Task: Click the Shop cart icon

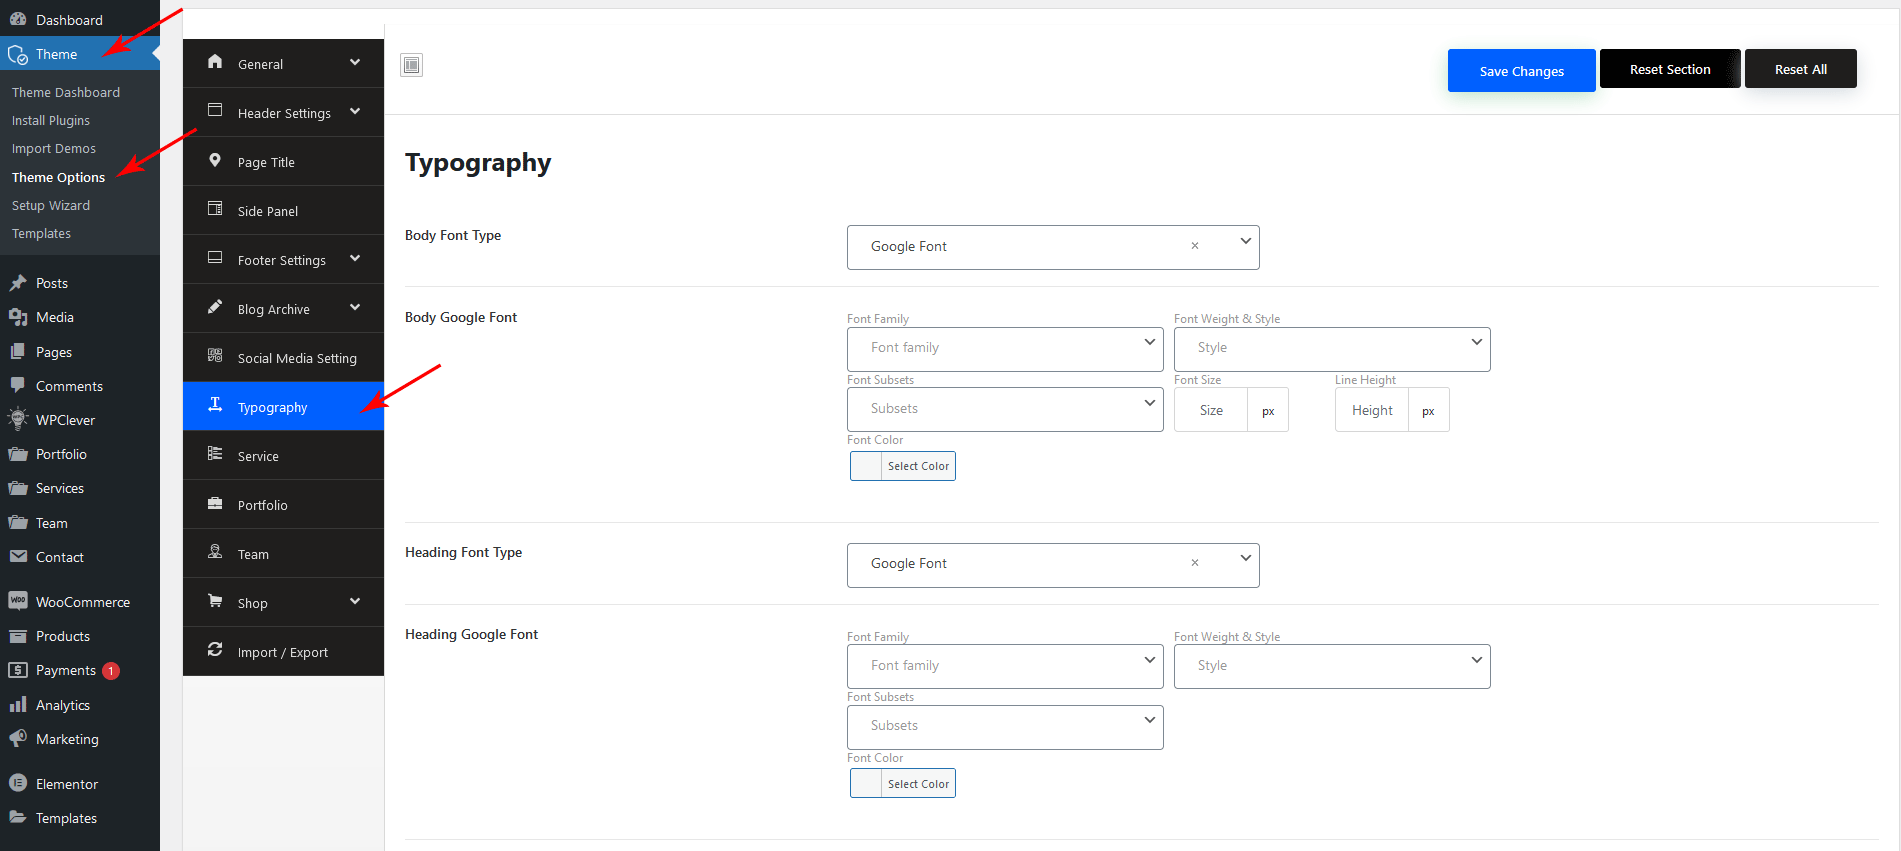Action: pos(215,601)
